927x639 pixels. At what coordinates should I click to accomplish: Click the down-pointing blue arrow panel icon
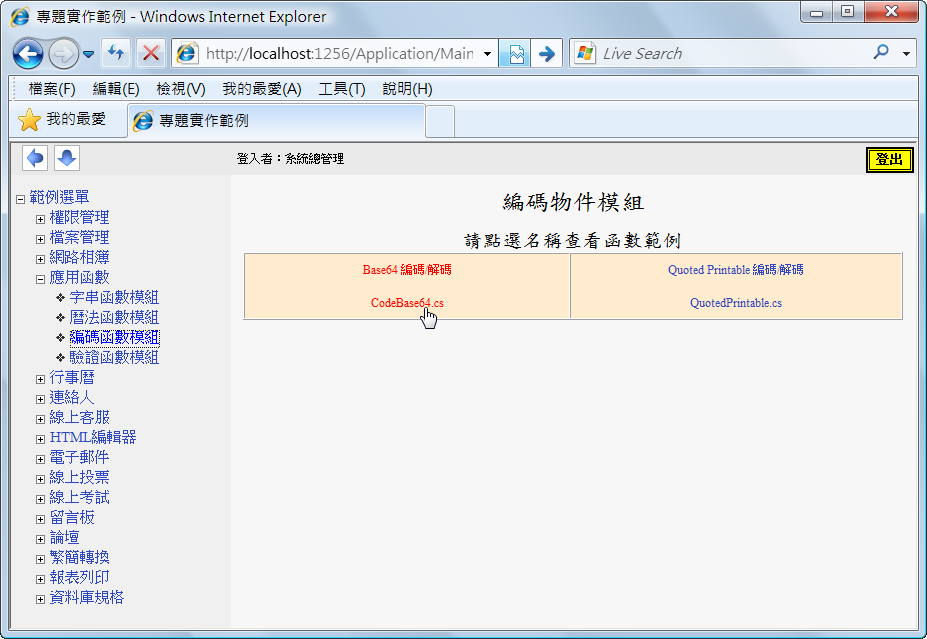point(67,158)
